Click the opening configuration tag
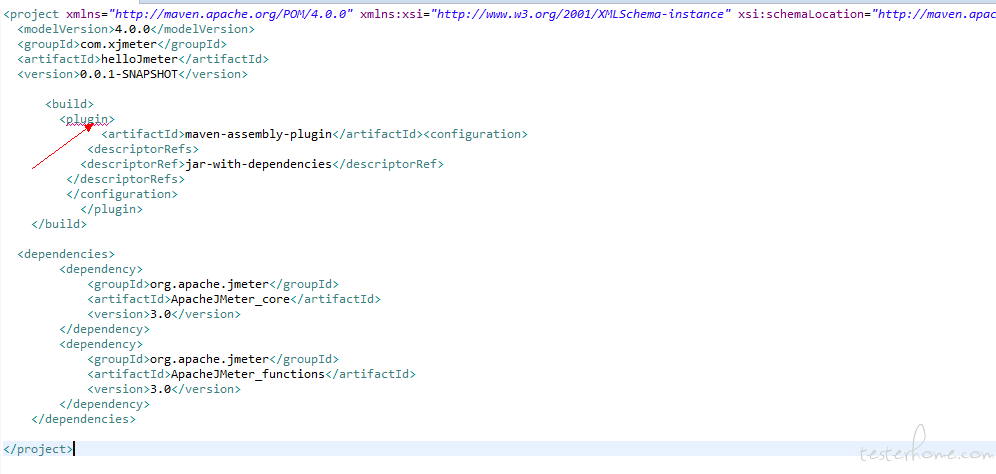 [x=475, y=134]
